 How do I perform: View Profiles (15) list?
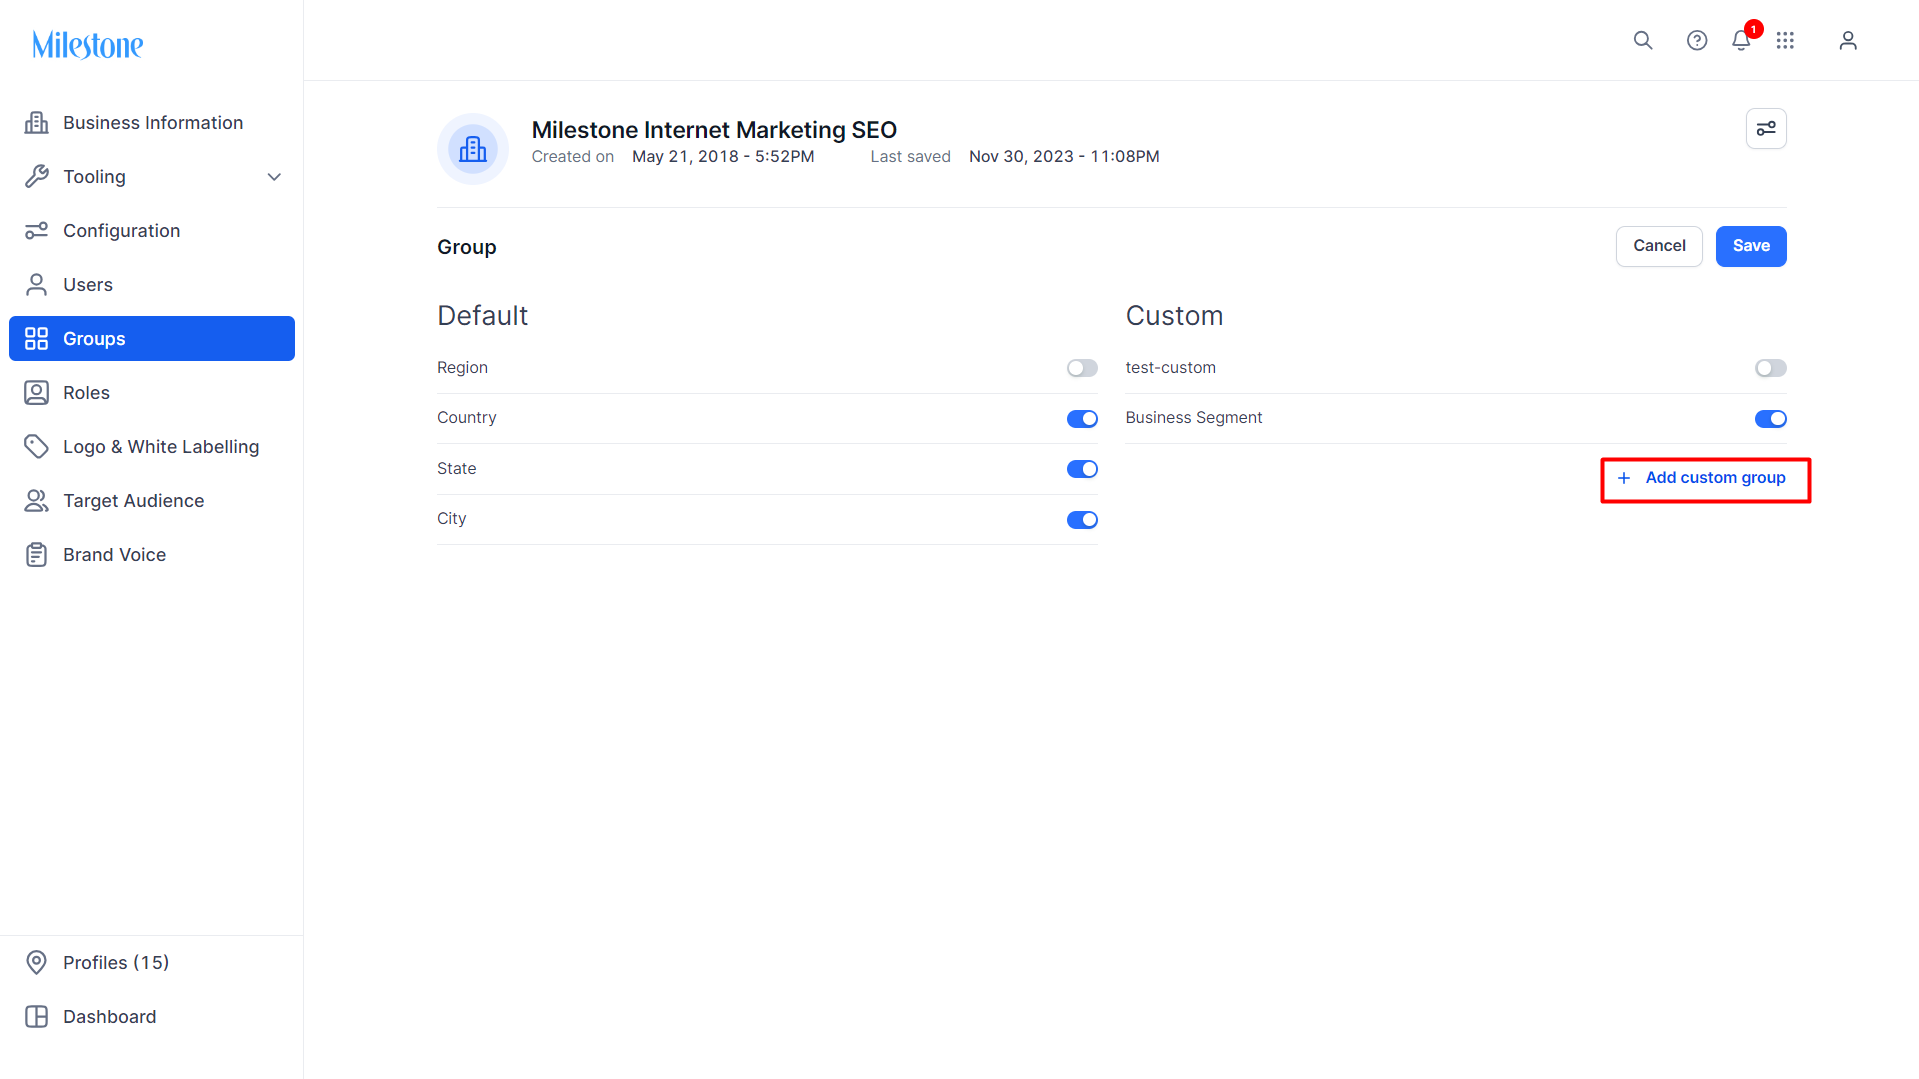pyautogui.click(x=152, y=963)
